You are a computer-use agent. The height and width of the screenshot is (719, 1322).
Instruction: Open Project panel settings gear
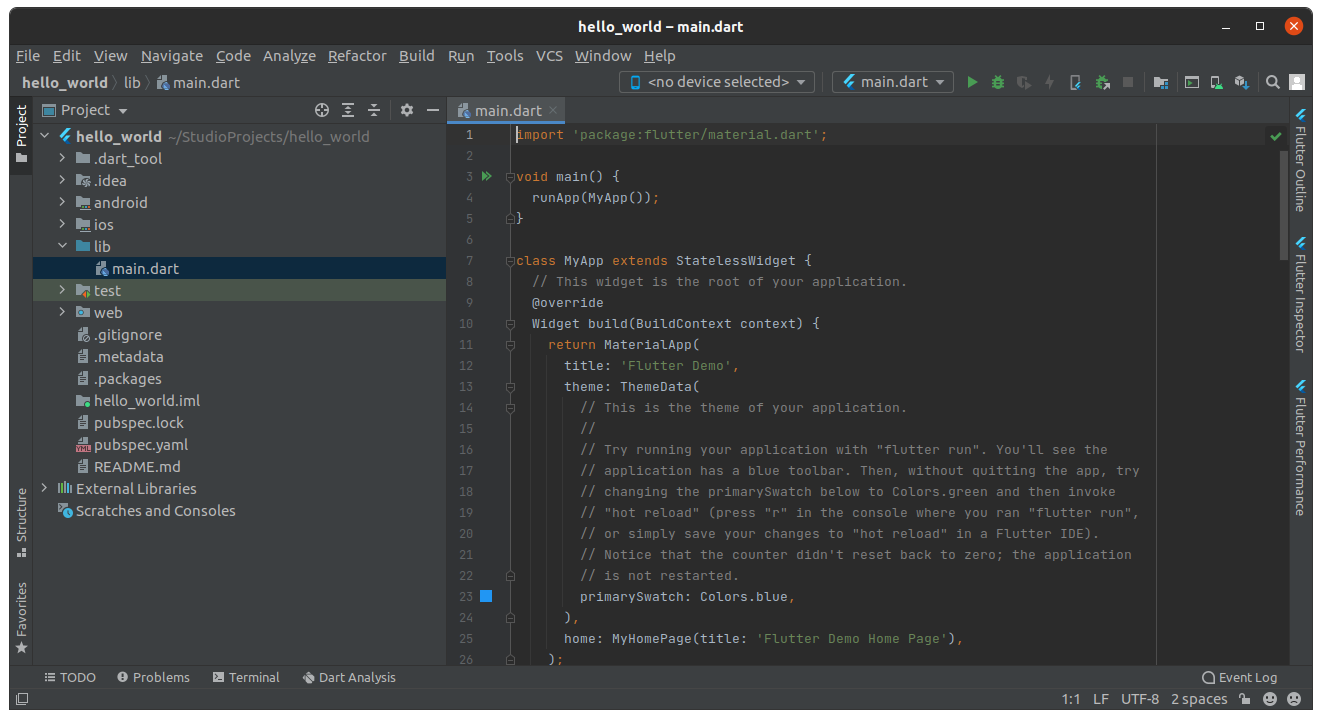coord(406,109)
